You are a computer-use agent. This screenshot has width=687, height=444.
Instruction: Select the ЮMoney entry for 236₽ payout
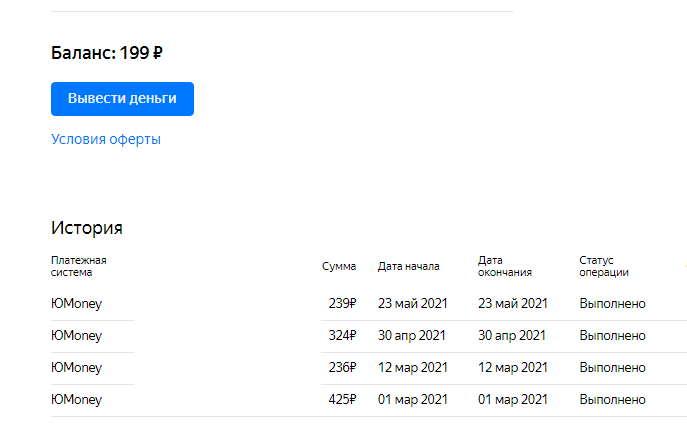(76, 368)
